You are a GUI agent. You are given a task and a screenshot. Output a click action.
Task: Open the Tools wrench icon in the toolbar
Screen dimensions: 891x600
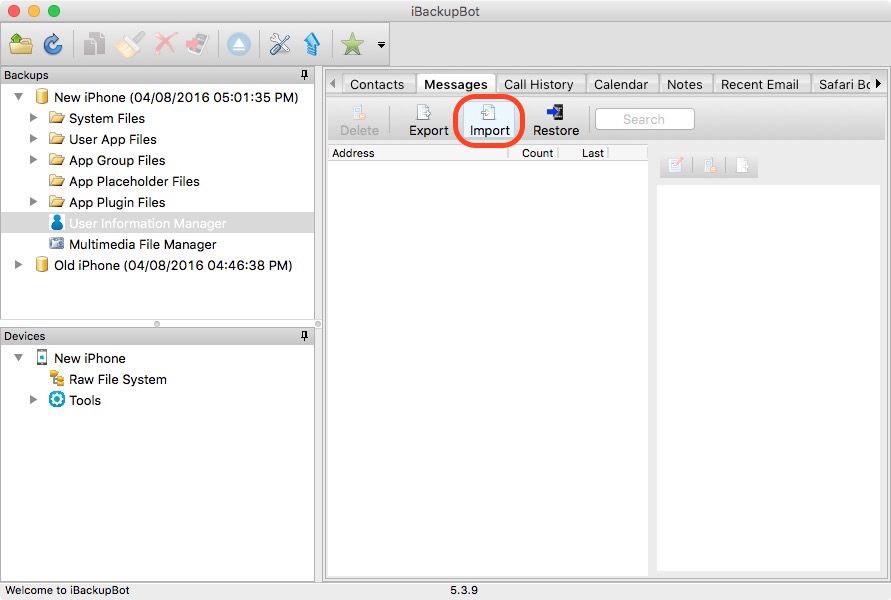tap(279, 43)
